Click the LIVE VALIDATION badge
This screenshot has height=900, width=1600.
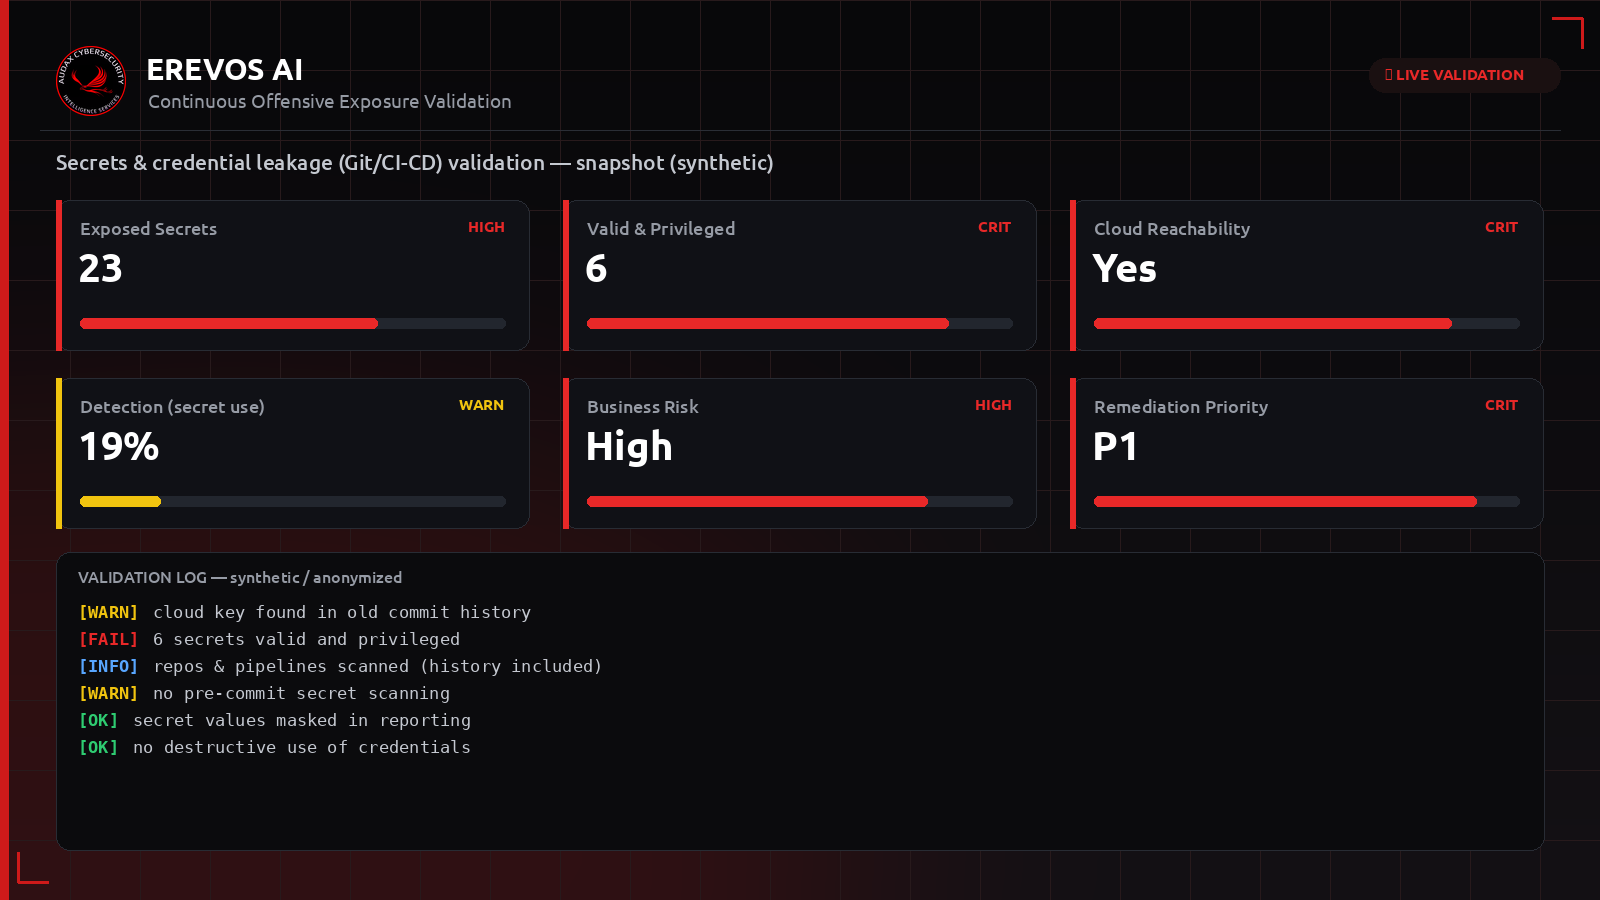[1464, 75]
